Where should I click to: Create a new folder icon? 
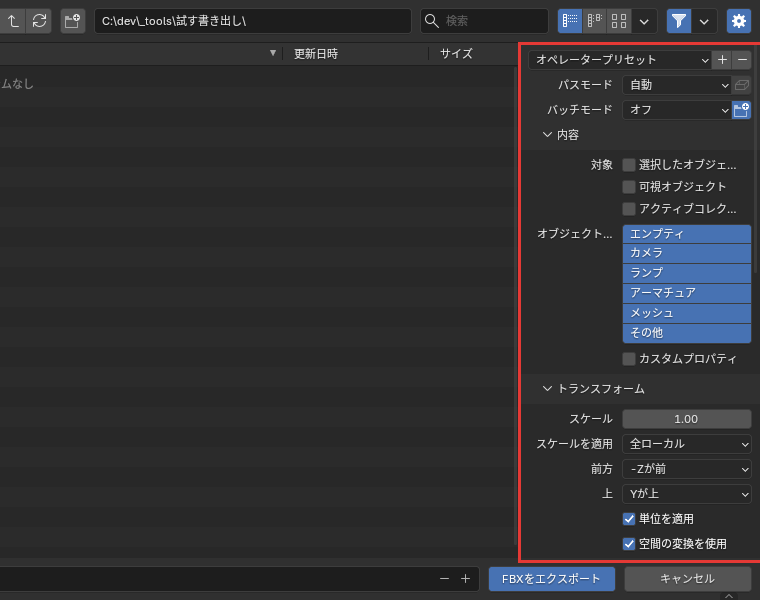(73, 21)
